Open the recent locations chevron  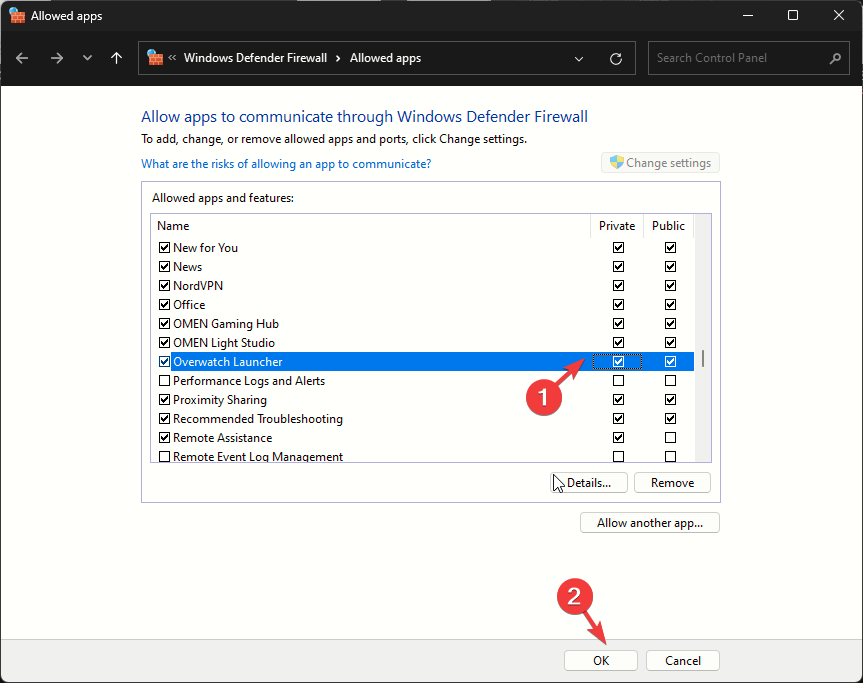(87, 58)
